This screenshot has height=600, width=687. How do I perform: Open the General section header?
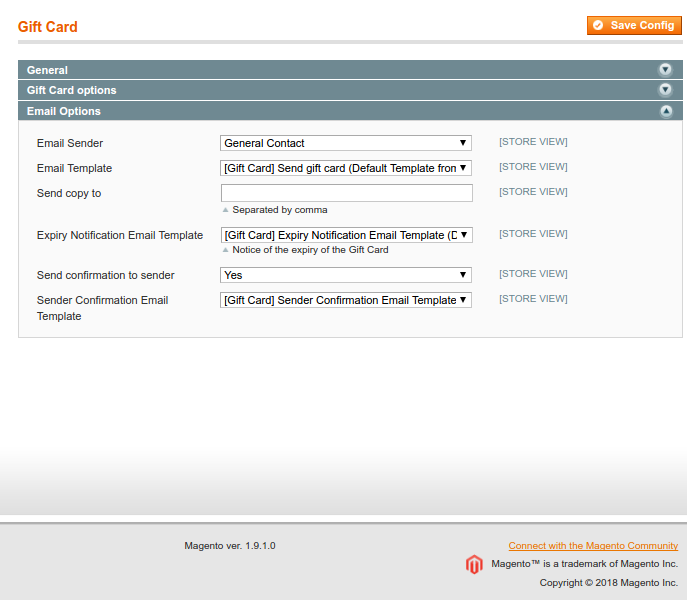pos(48,70)
